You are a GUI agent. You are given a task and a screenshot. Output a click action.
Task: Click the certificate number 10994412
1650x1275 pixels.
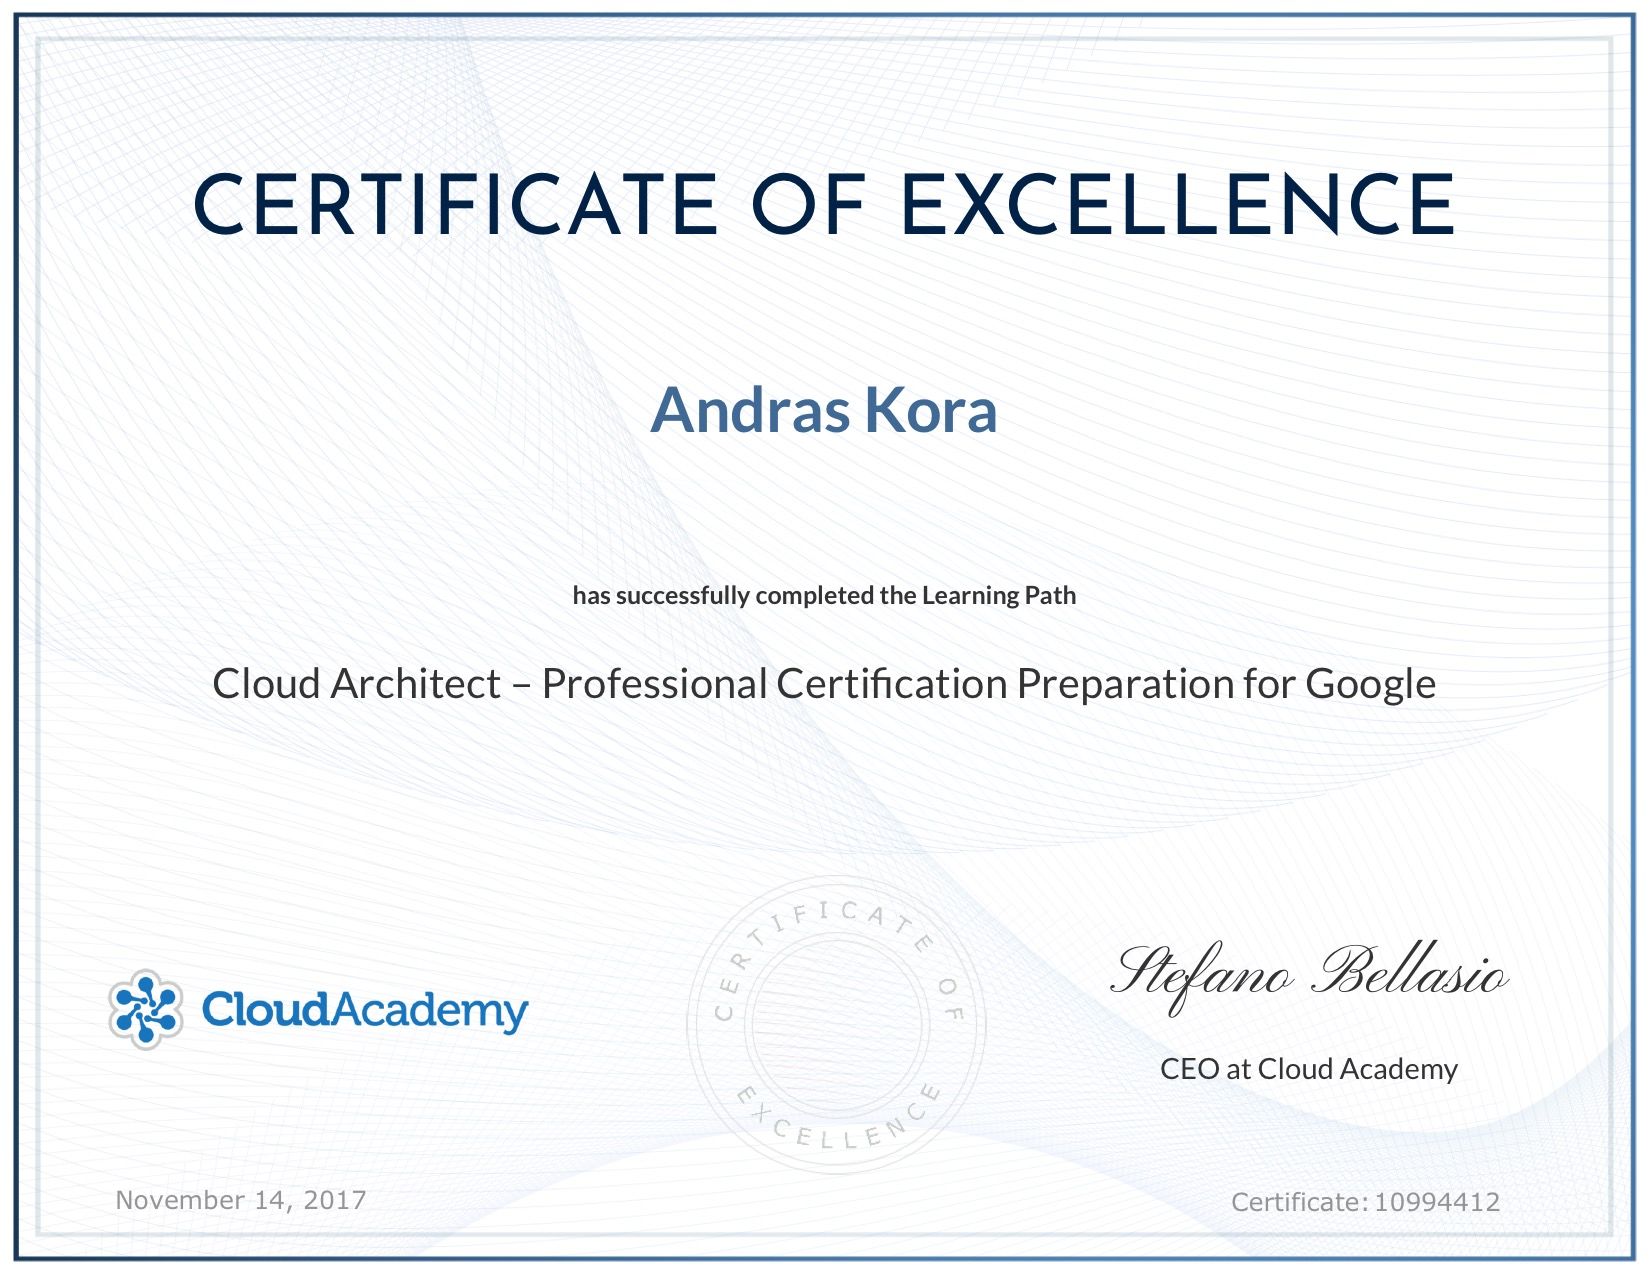point(1437,1201)
